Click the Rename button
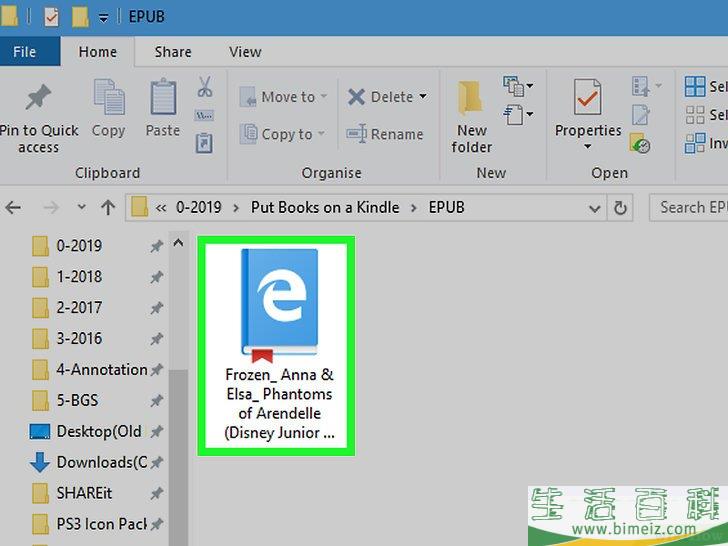The height and width of the screenshot is (546, 728). click(x=385, y=134)
